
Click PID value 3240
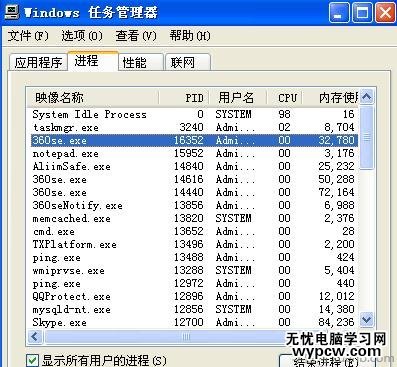click(191, 127)
